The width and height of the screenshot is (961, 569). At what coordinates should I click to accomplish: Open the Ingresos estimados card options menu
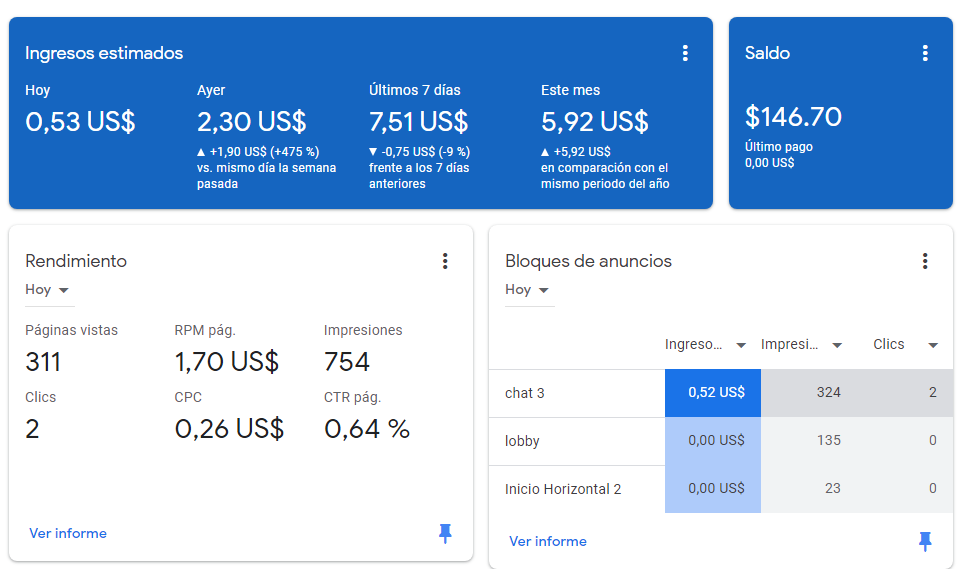coord(685,53)
